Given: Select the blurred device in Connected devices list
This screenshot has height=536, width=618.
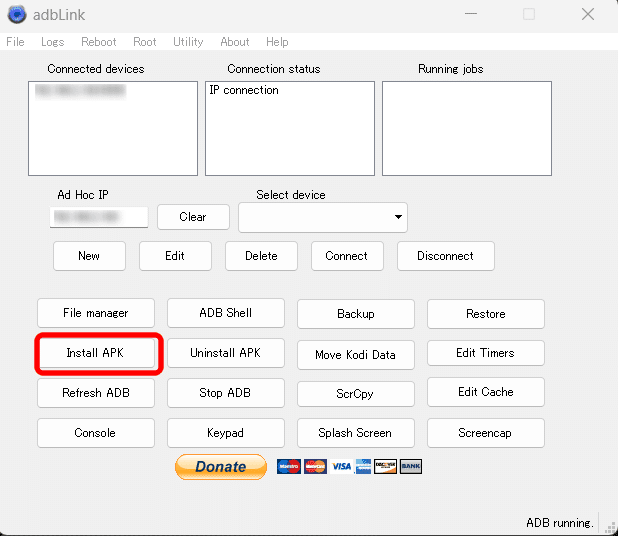Looking at the screenshot, I should point(80,91).
